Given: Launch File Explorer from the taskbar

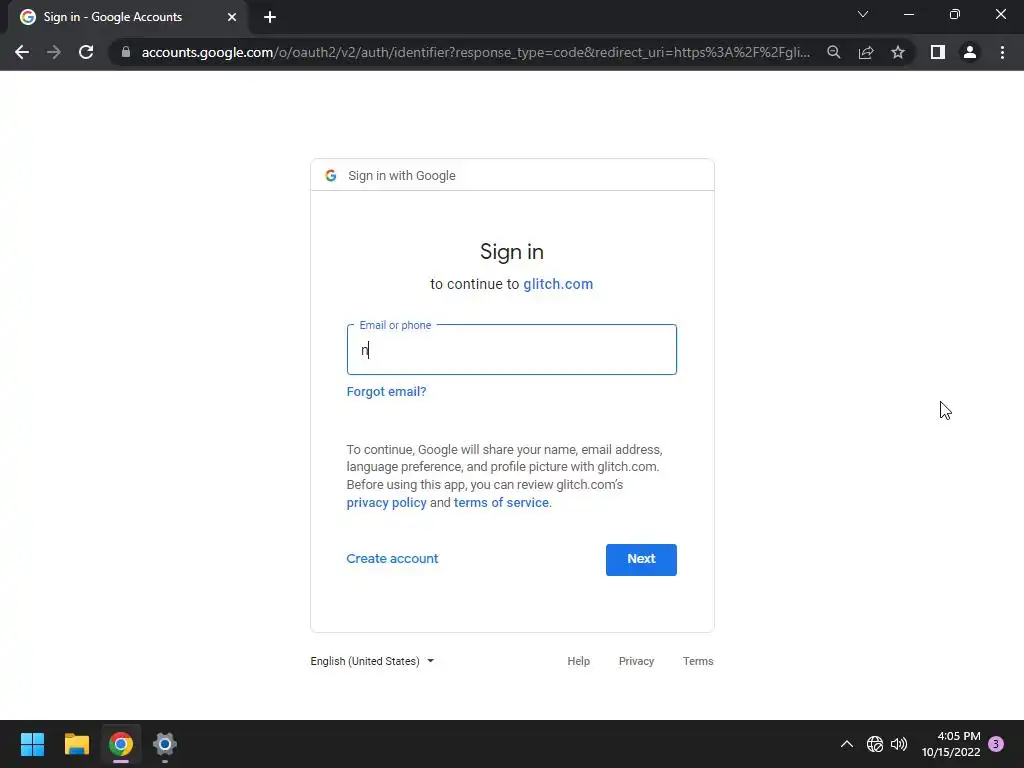Looking at the screenshot, I should [x=76, y=744].
